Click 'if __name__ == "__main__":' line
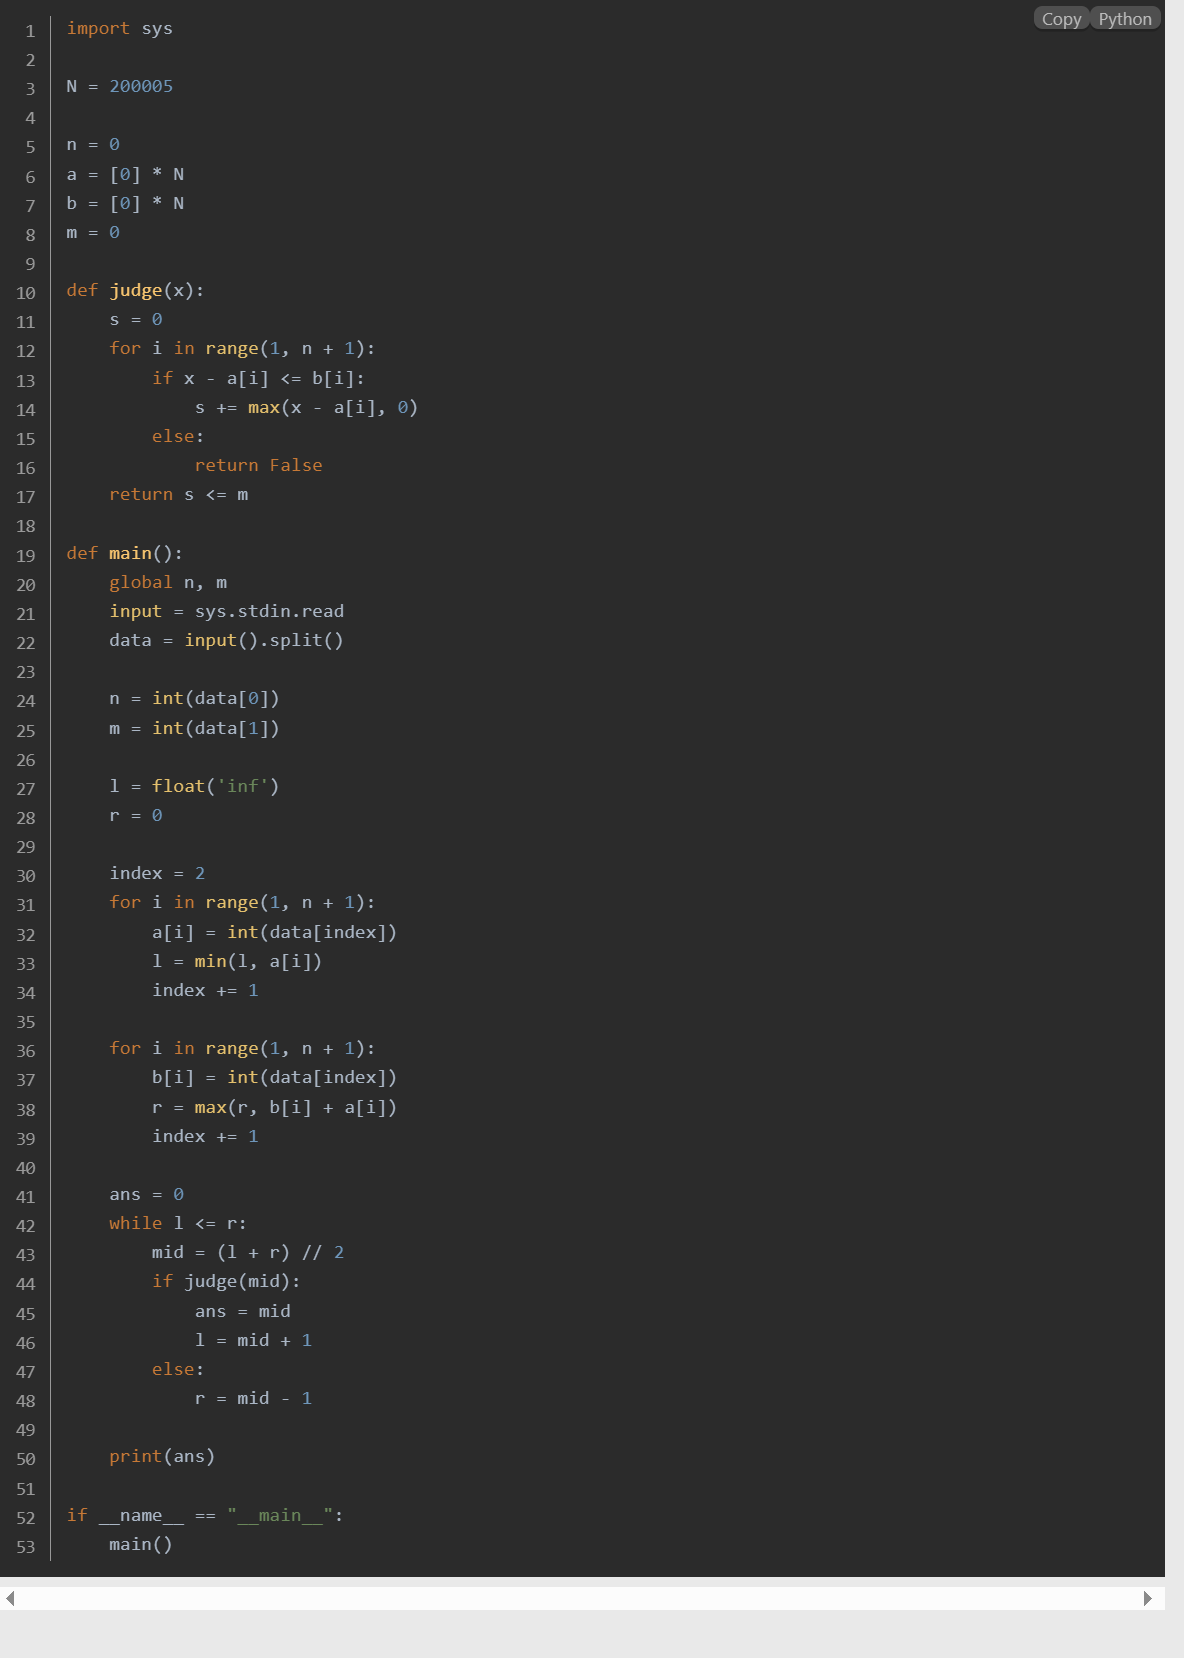This screenshot has width=1184, height=1658. 205,1515
